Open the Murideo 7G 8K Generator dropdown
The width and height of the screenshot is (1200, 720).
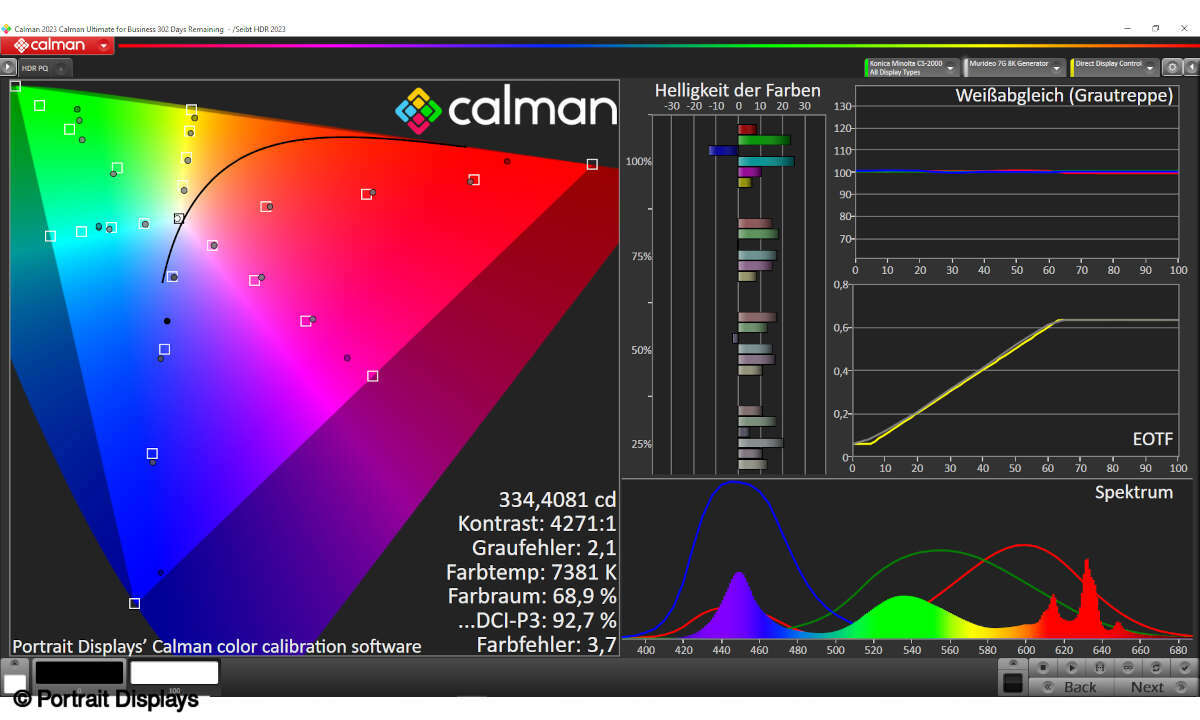pyautogui.click(x=1056, y=68)
